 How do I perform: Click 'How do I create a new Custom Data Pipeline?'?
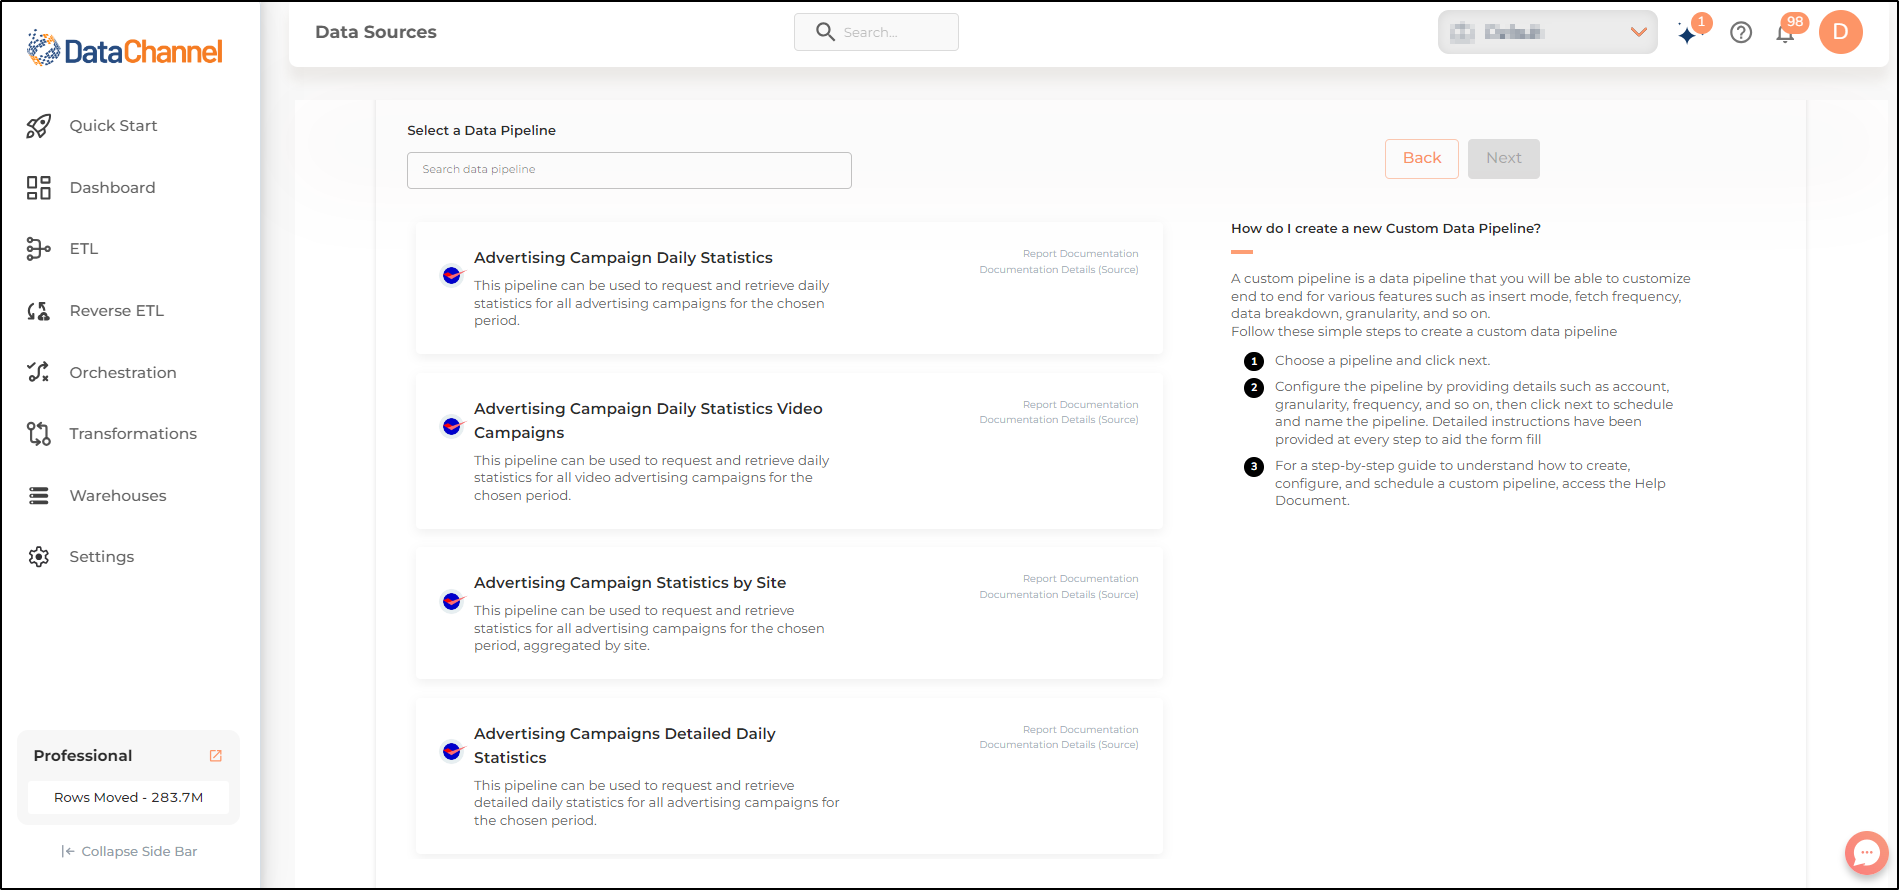point(1386,229)
